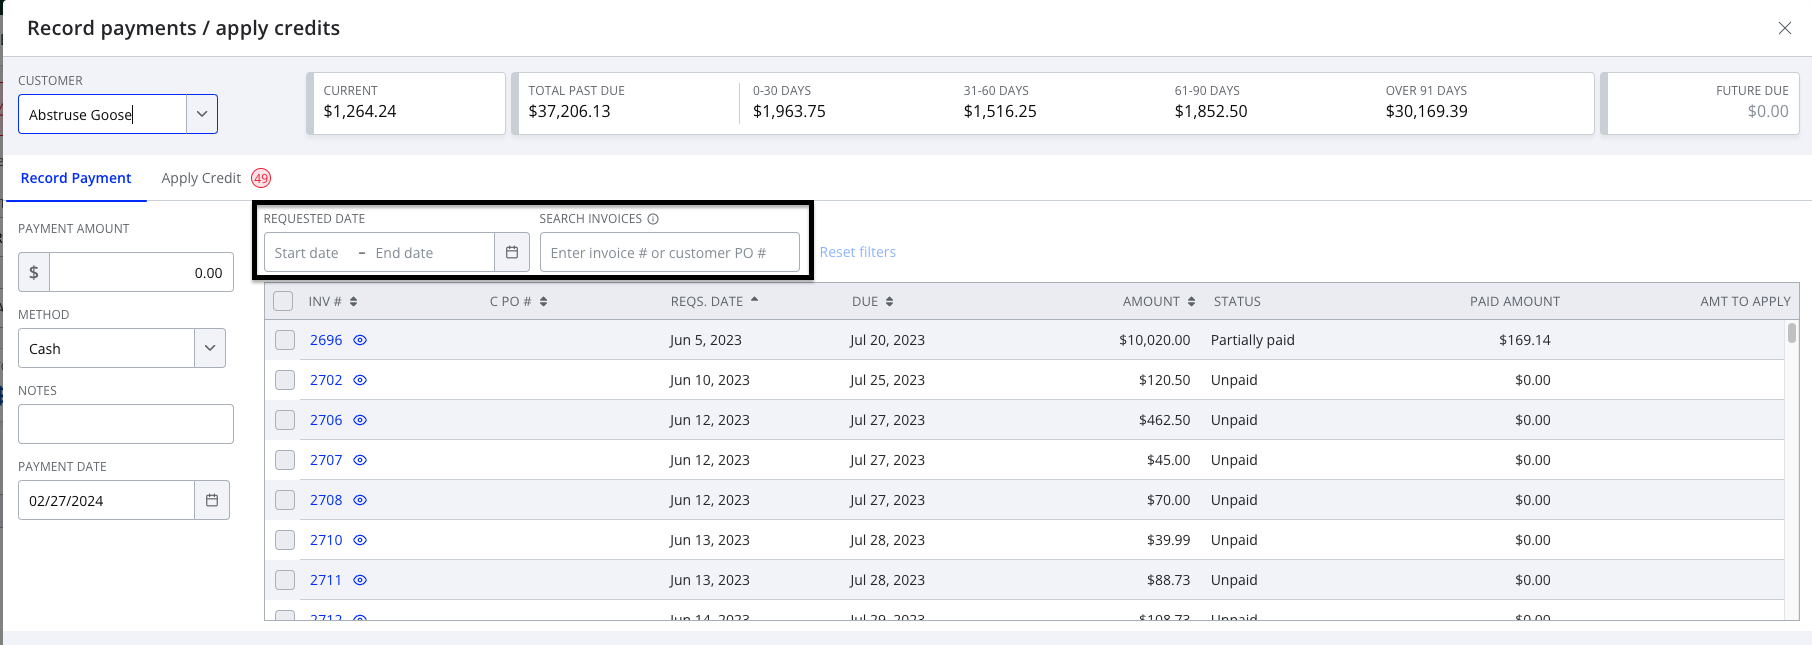This screenshot has width=1812, height=645.
Task: Open invoice 2711 link
Action: point(326,580)
